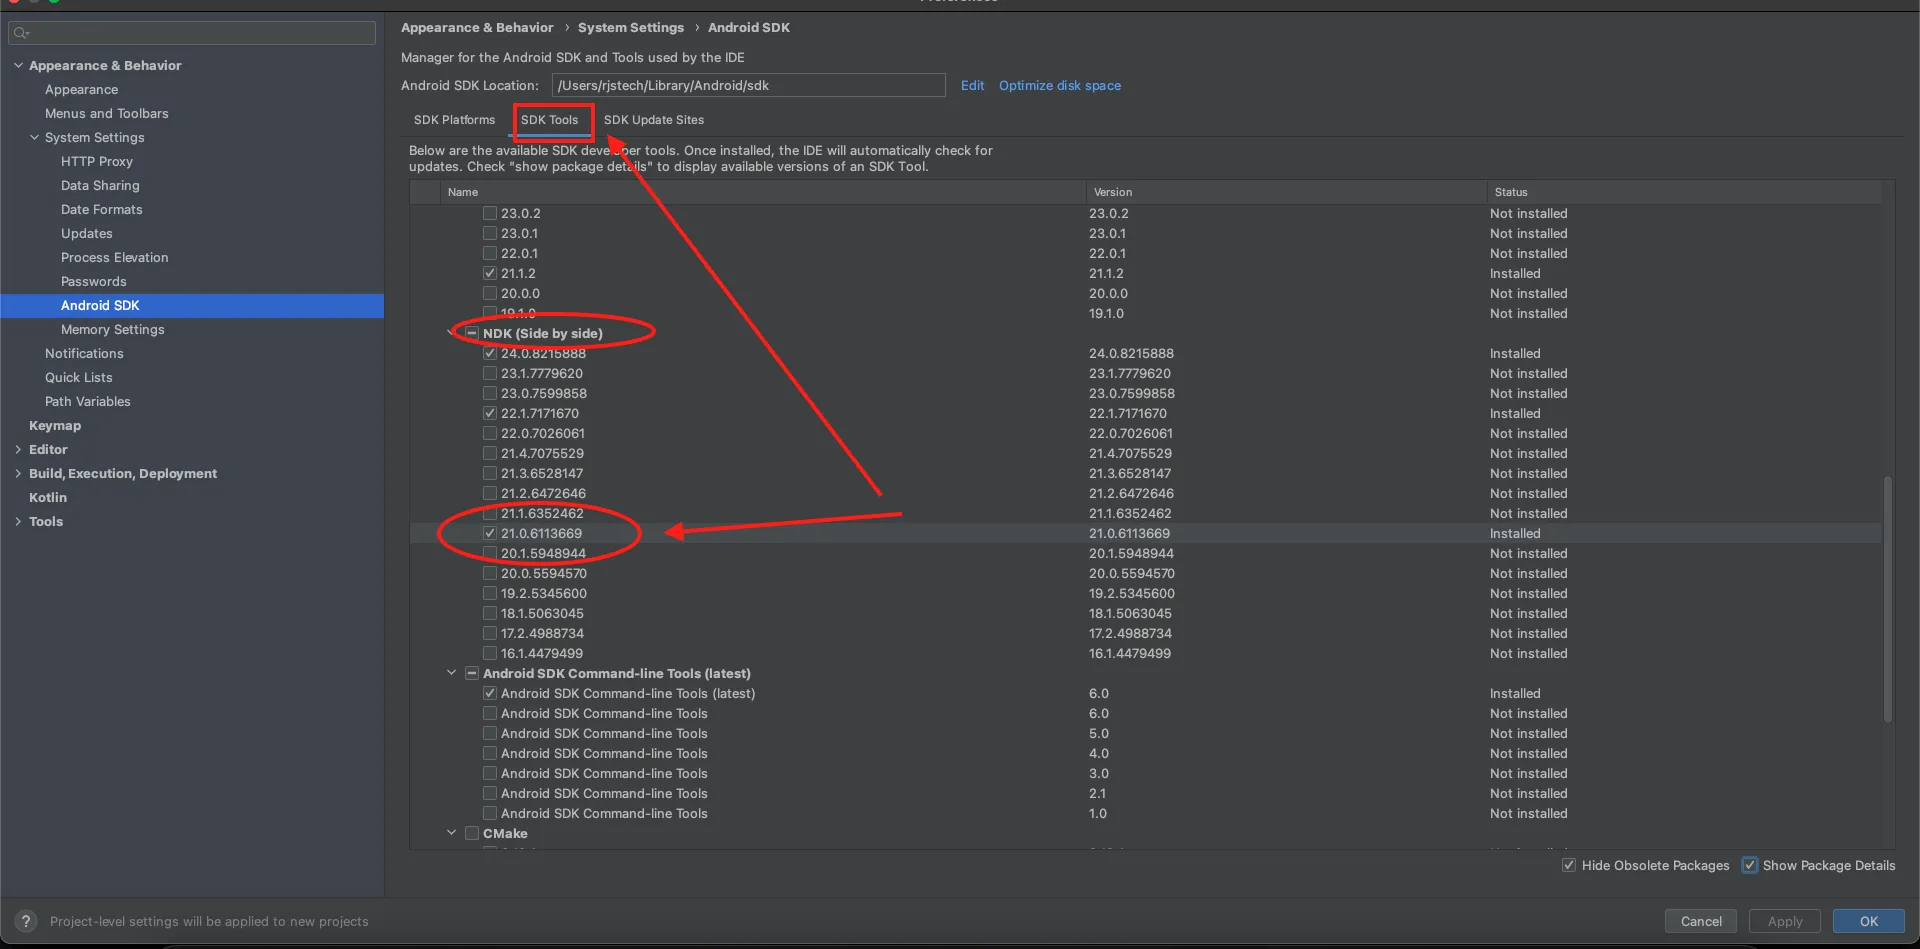The width and height of the screenshot is (1920, 949).
Task: Open the Updates settings page
Action: click(87, 233)
